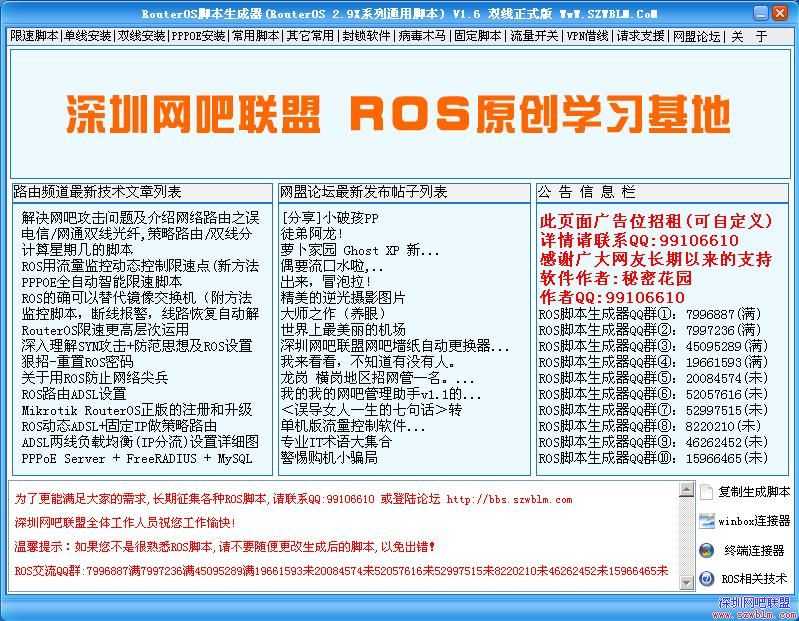Click the winbox连接器 icon
Screen dimensions: 799x621
click(x=706, y=521)
